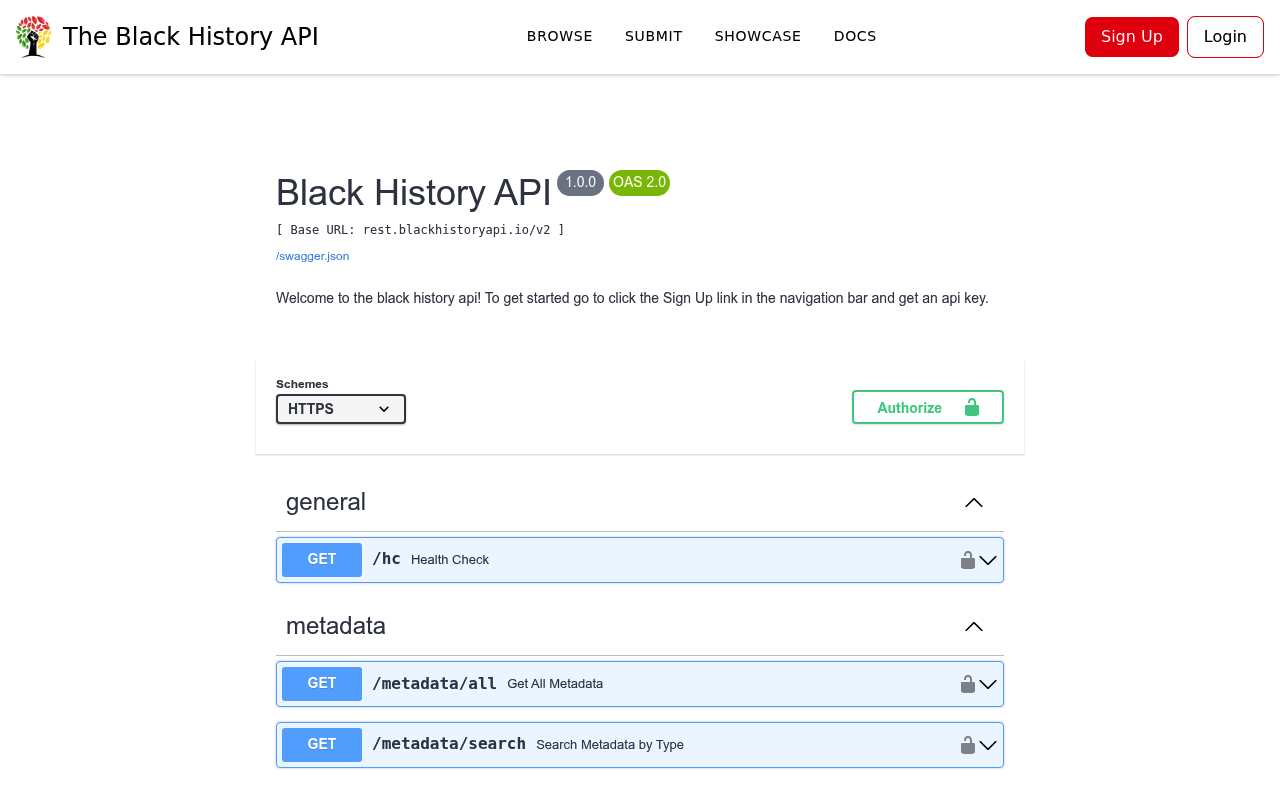Image resolution: width=1280 pixels, height=800 pixels.
Task: Collapse the metadata section
Action: click(x=974, y=626)
